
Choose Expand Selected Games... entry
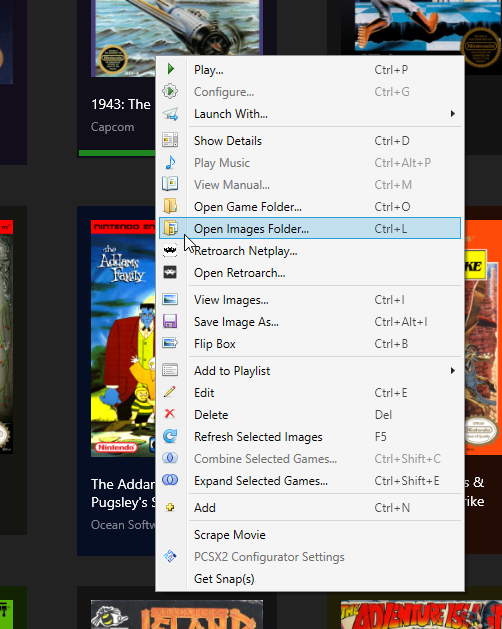310,481
